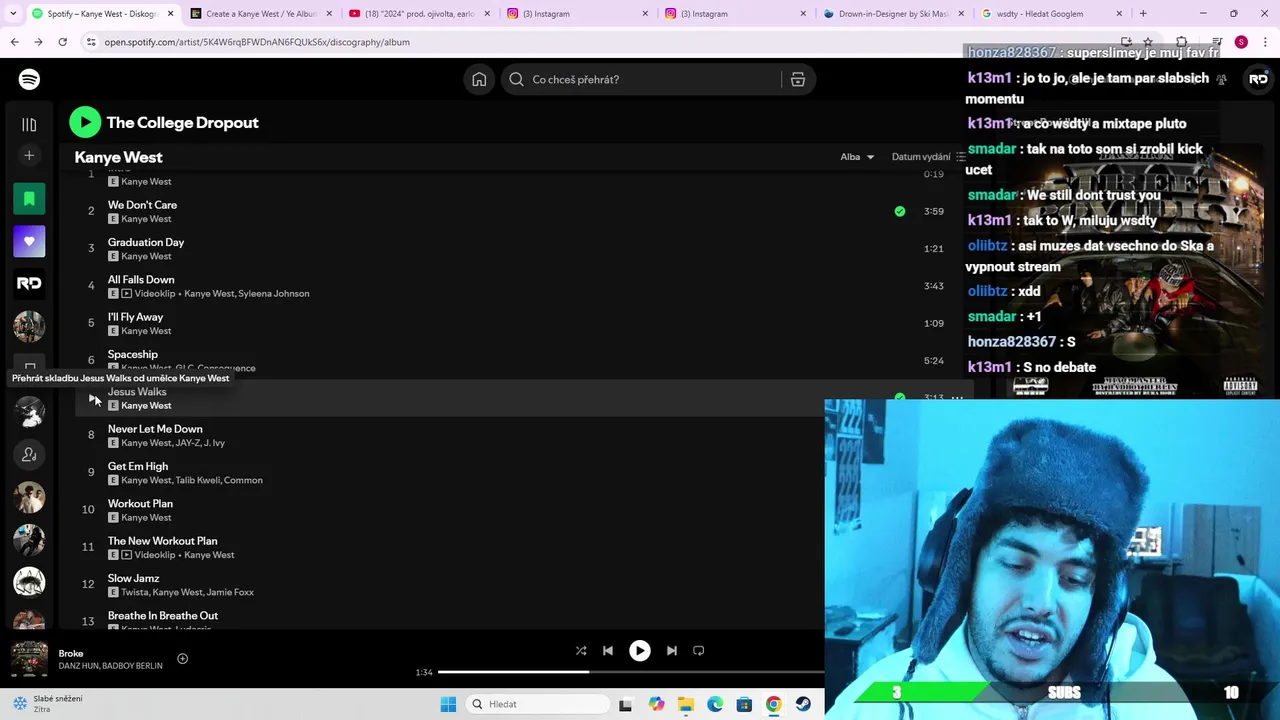This screenshot has width=1280, height=720.
Task: Reload the Spotify page
Action: (62, 42)
